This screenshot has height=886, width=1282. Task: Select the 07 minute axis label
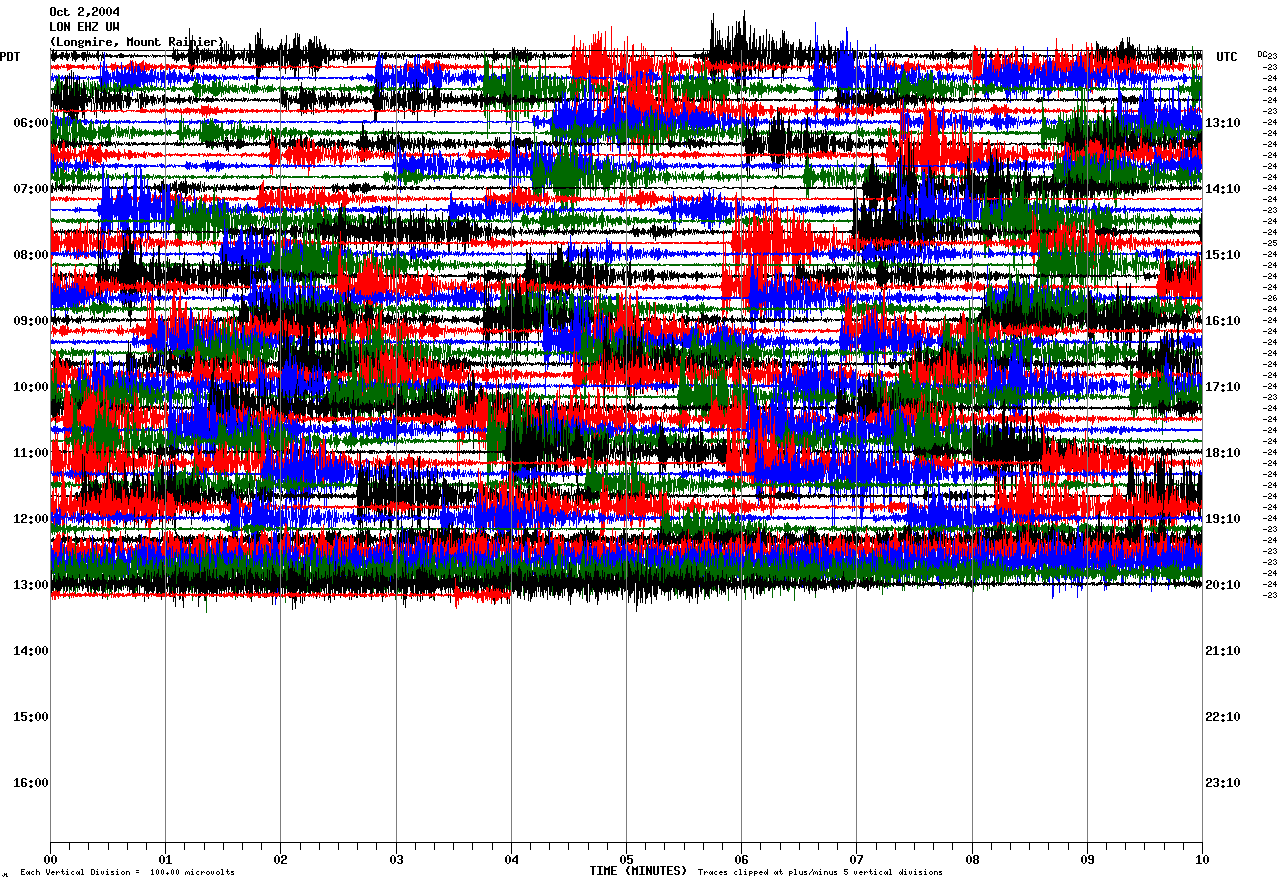pos(856,859)
